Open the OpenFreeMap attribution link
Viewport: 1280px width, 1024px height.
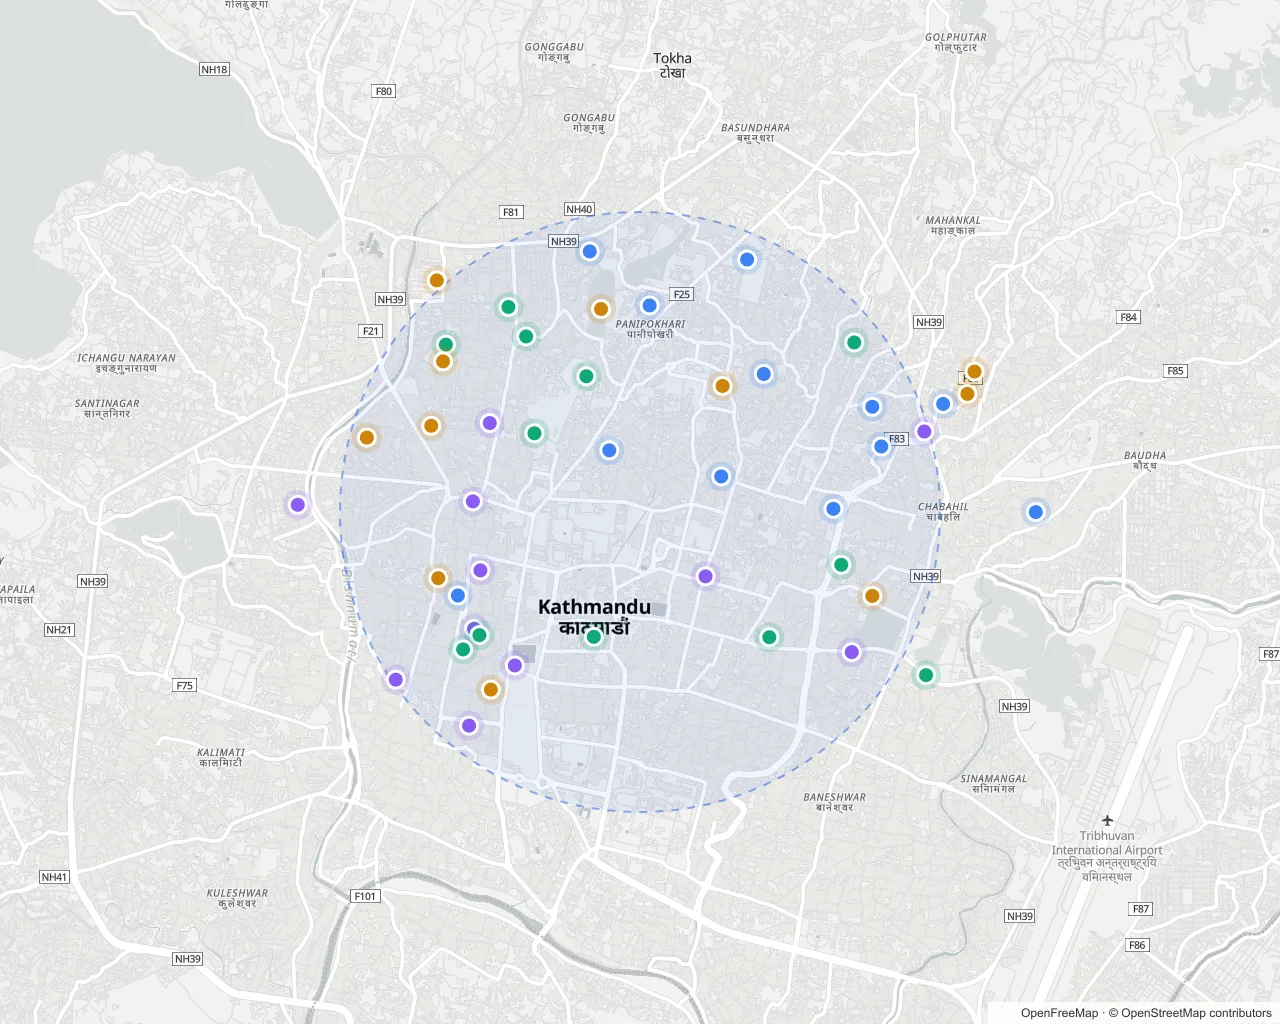point(1059,1013)
